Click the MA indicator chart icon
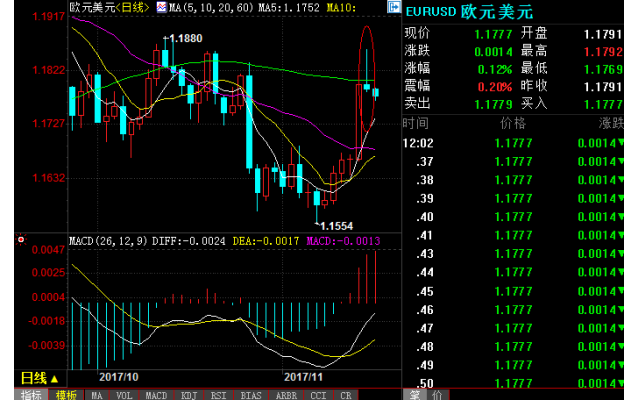Viewport: 640px width, 400px height. (160, 8)
